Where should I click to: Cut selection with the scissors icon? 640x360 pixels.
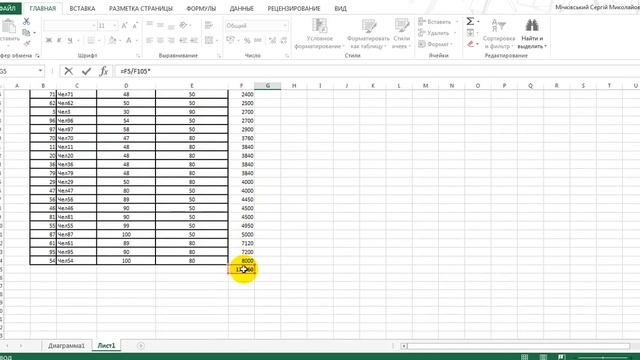tap(27, 21)
